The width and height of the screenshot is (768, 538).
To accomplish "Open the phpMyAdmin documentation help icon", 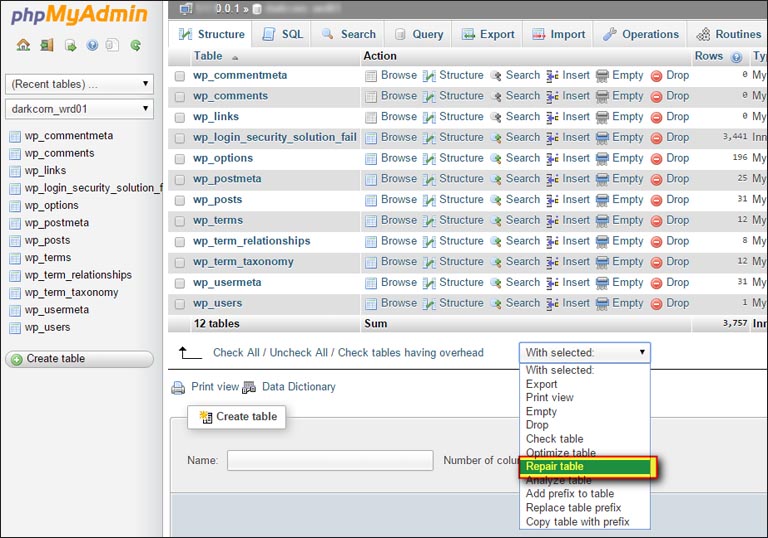I will (92, 45).
